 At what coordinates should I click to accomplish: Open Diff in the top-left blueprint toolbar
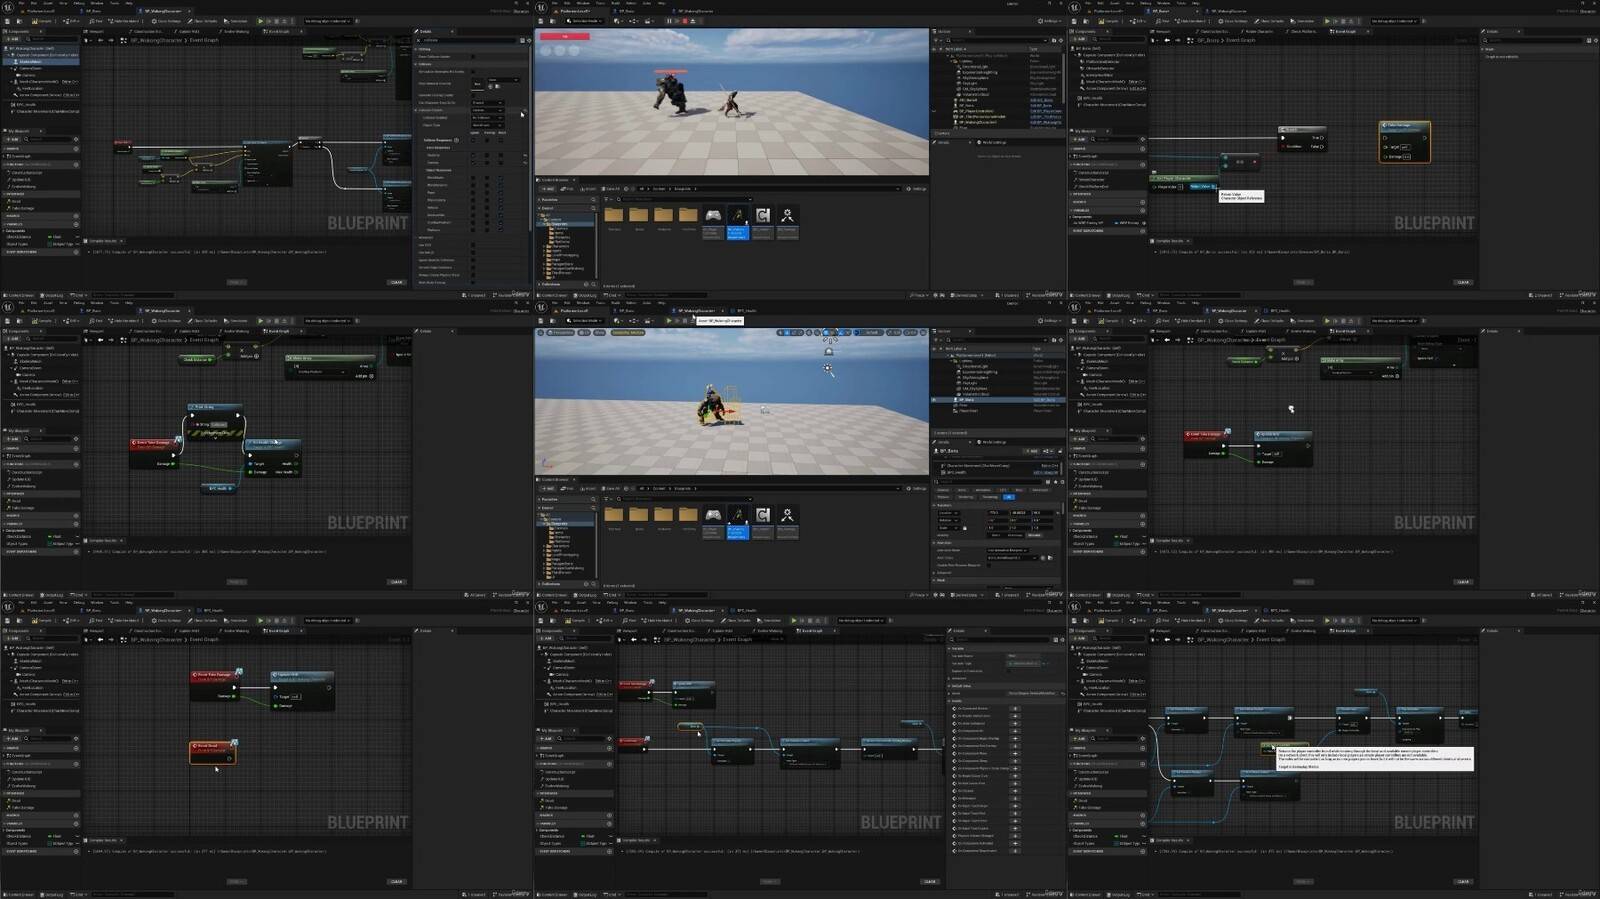pos(71,21)
